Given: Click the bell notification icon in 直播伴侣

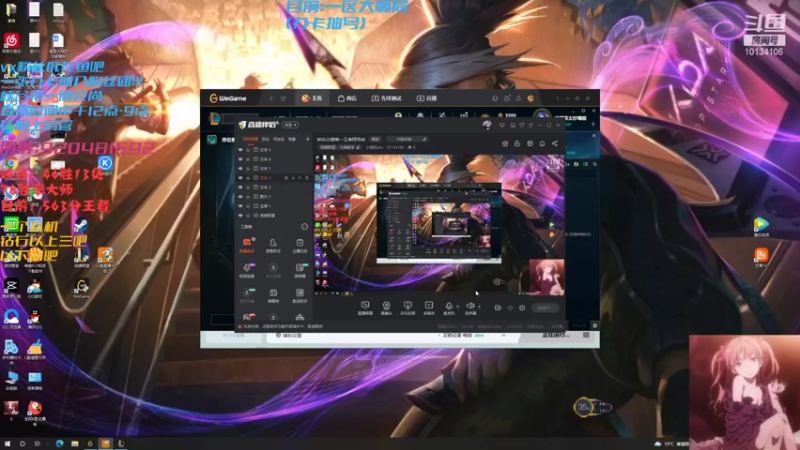Looking at the screenshot, I should (x=542, y=143).
